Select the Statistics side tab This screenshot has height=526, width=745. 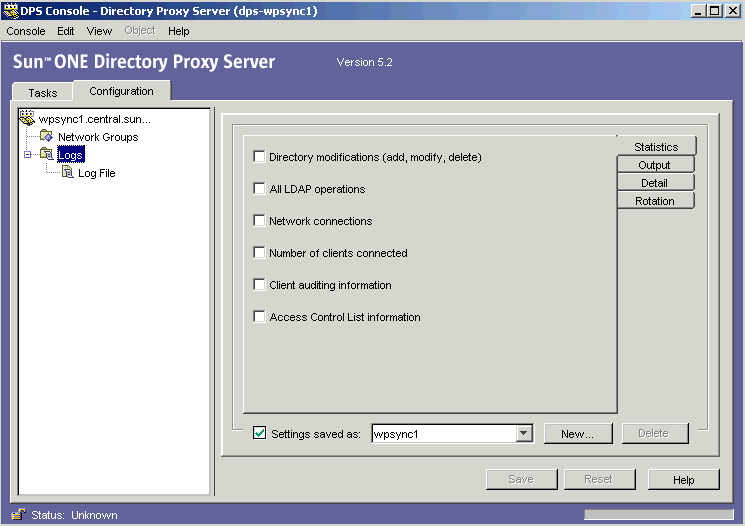pos(656,146)
